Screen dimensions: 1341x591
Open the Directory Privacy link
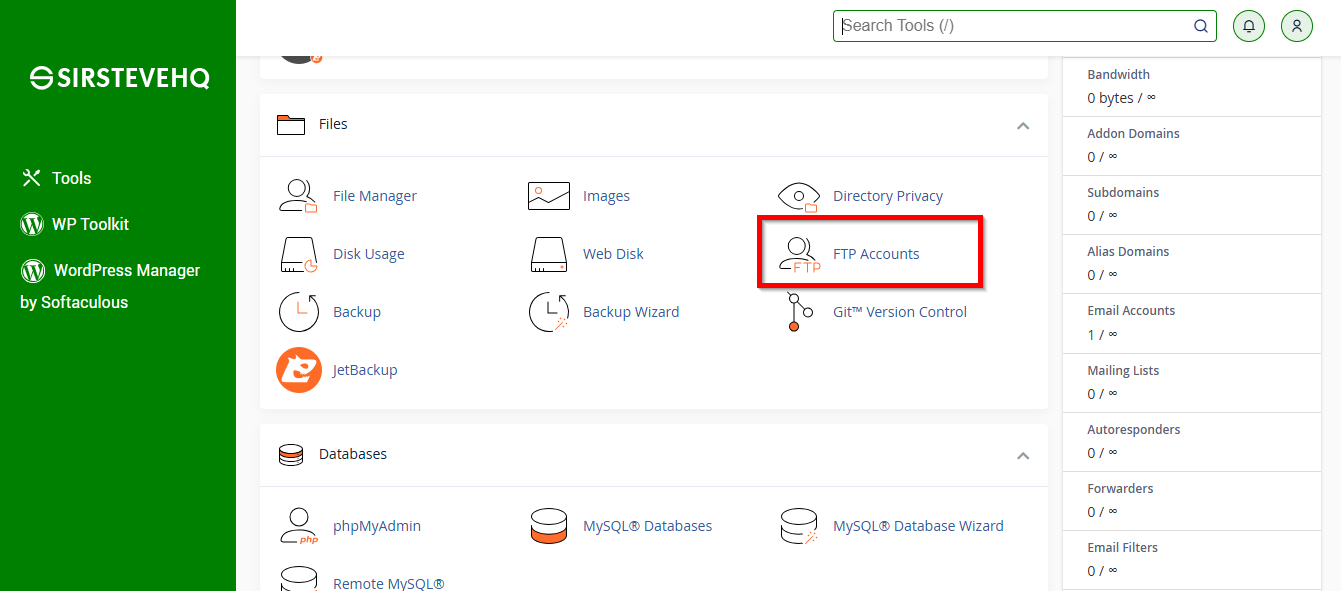[888, 196]
